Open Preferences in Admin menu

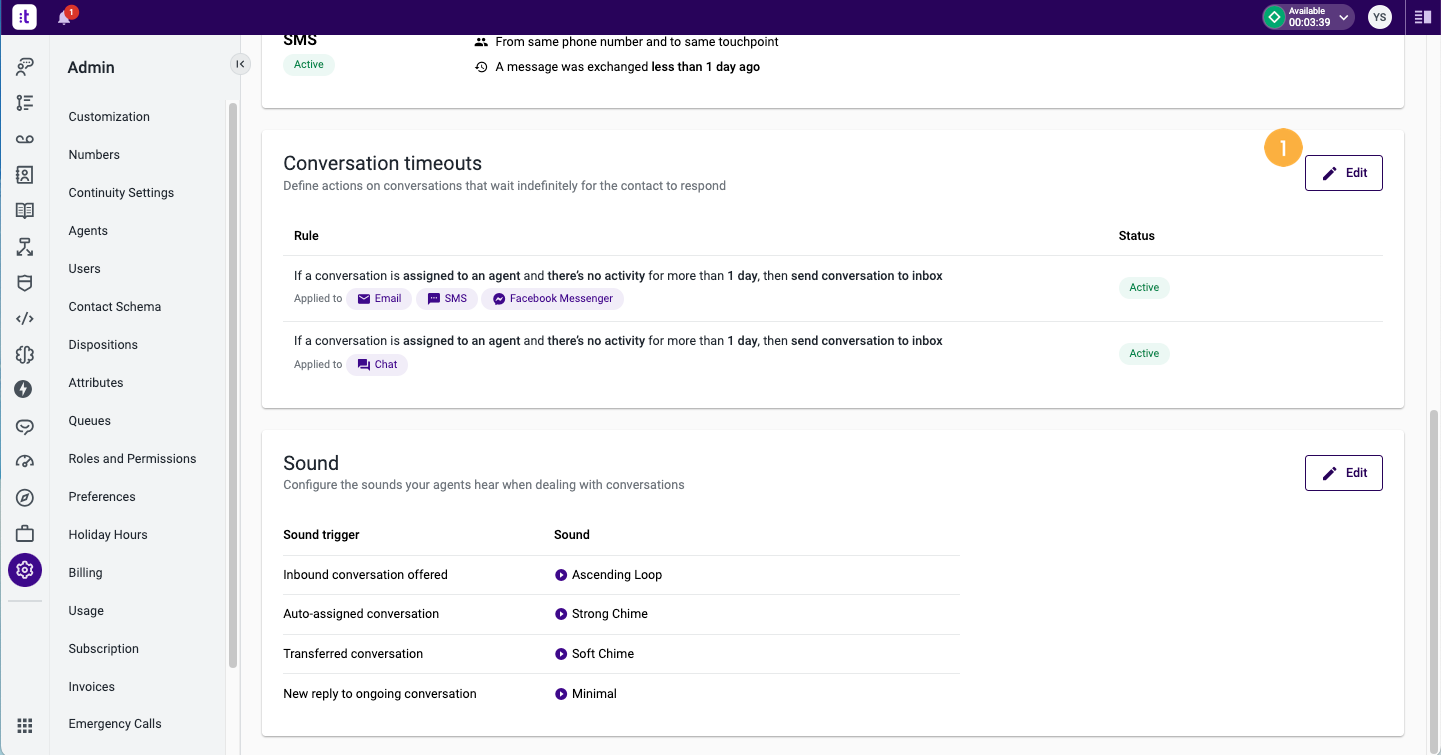point(102,497)
